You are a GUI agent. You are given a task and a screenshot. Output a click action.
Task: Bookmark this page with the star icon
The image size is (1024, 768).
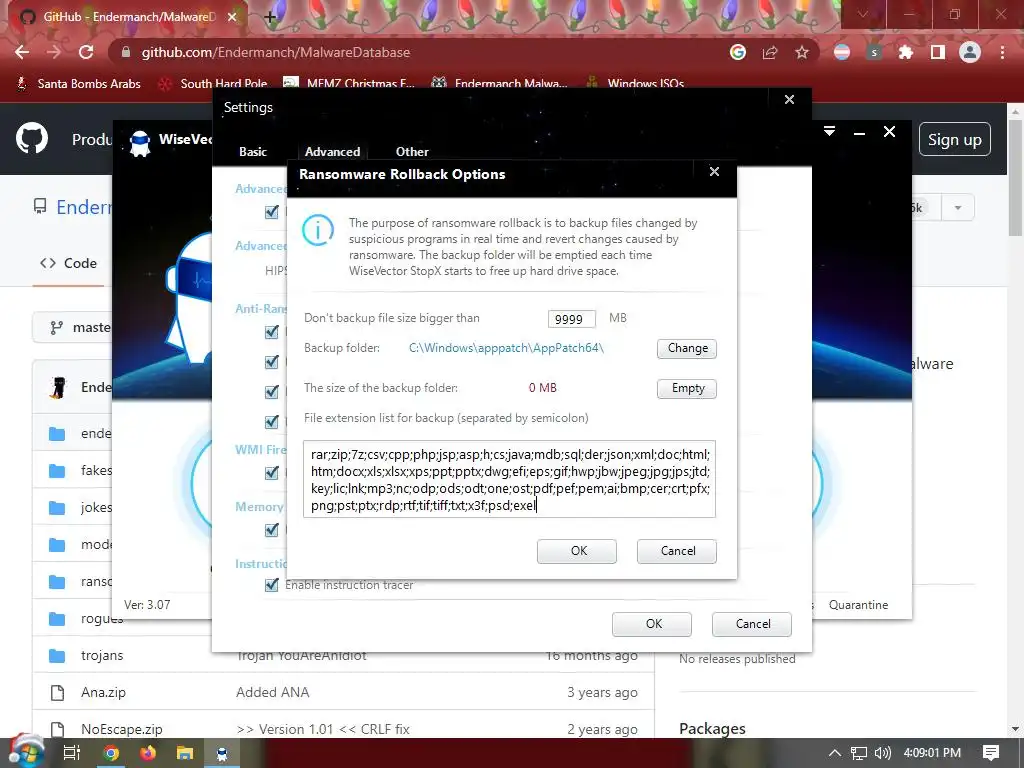(802, 52)
